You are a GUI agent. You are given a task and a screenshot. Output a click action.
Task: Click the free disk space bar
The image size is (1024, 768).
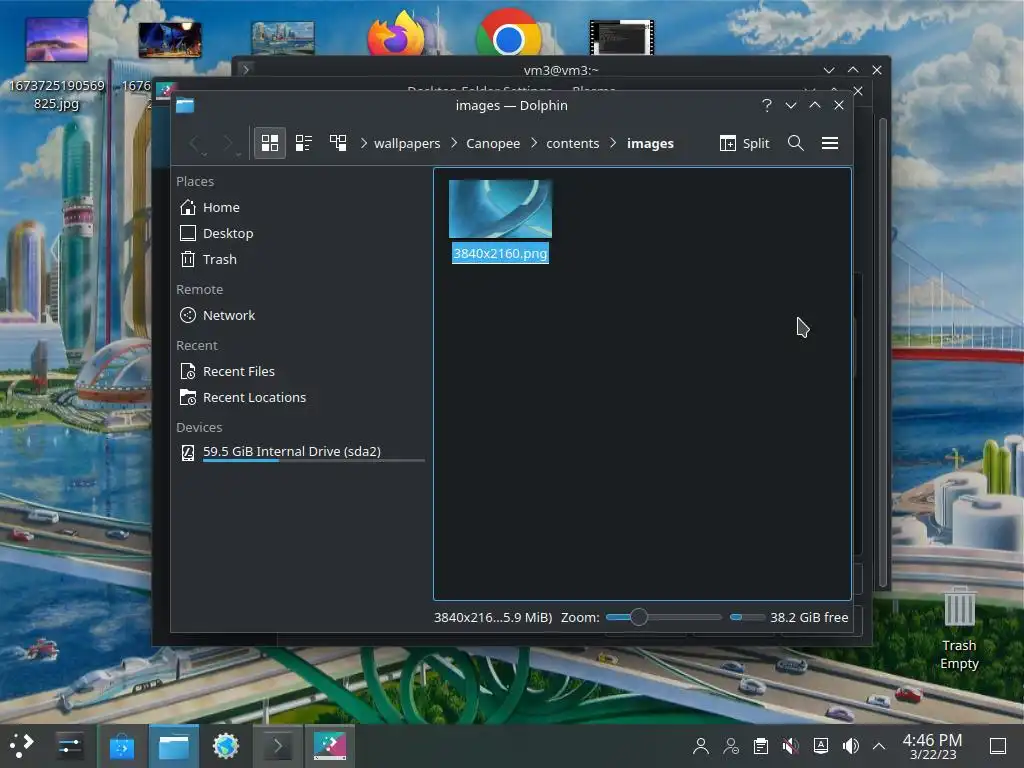pyautogui.click(x=747, y=617)
